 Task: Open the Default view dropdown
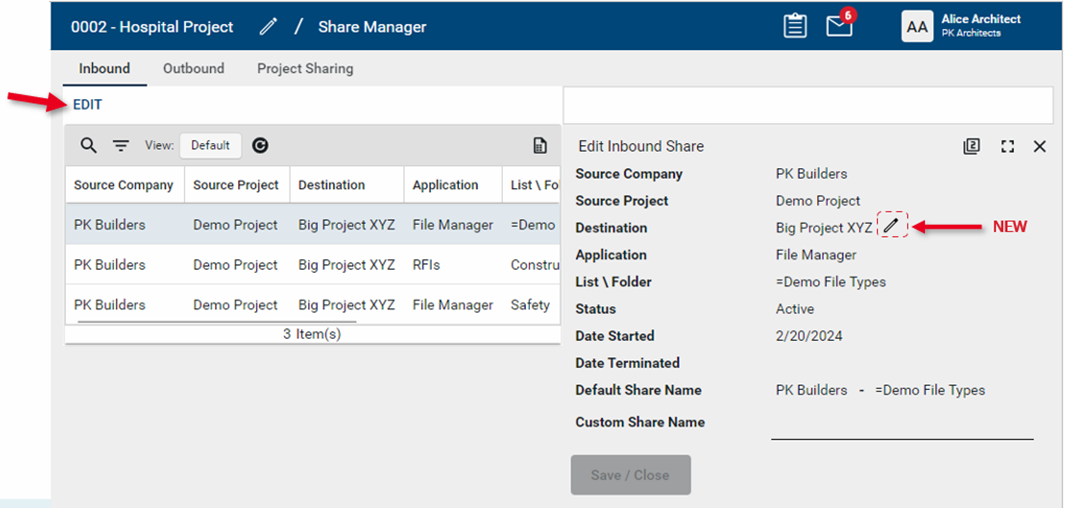tap(210, 146)
